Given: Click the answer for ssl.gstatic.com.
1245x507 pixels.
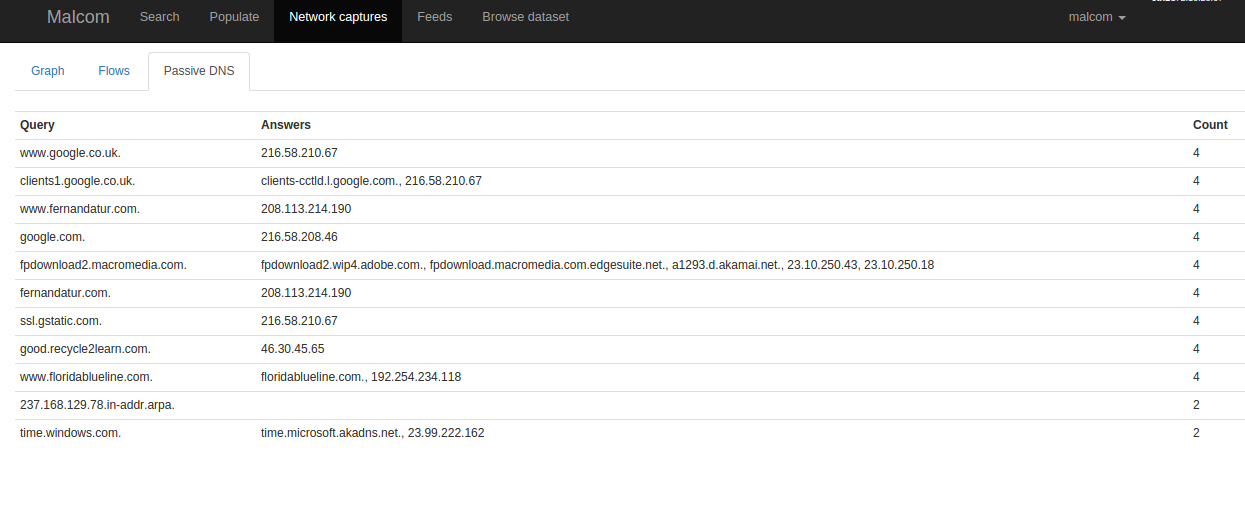Looking at the screenshot, I should pos(299,321).
